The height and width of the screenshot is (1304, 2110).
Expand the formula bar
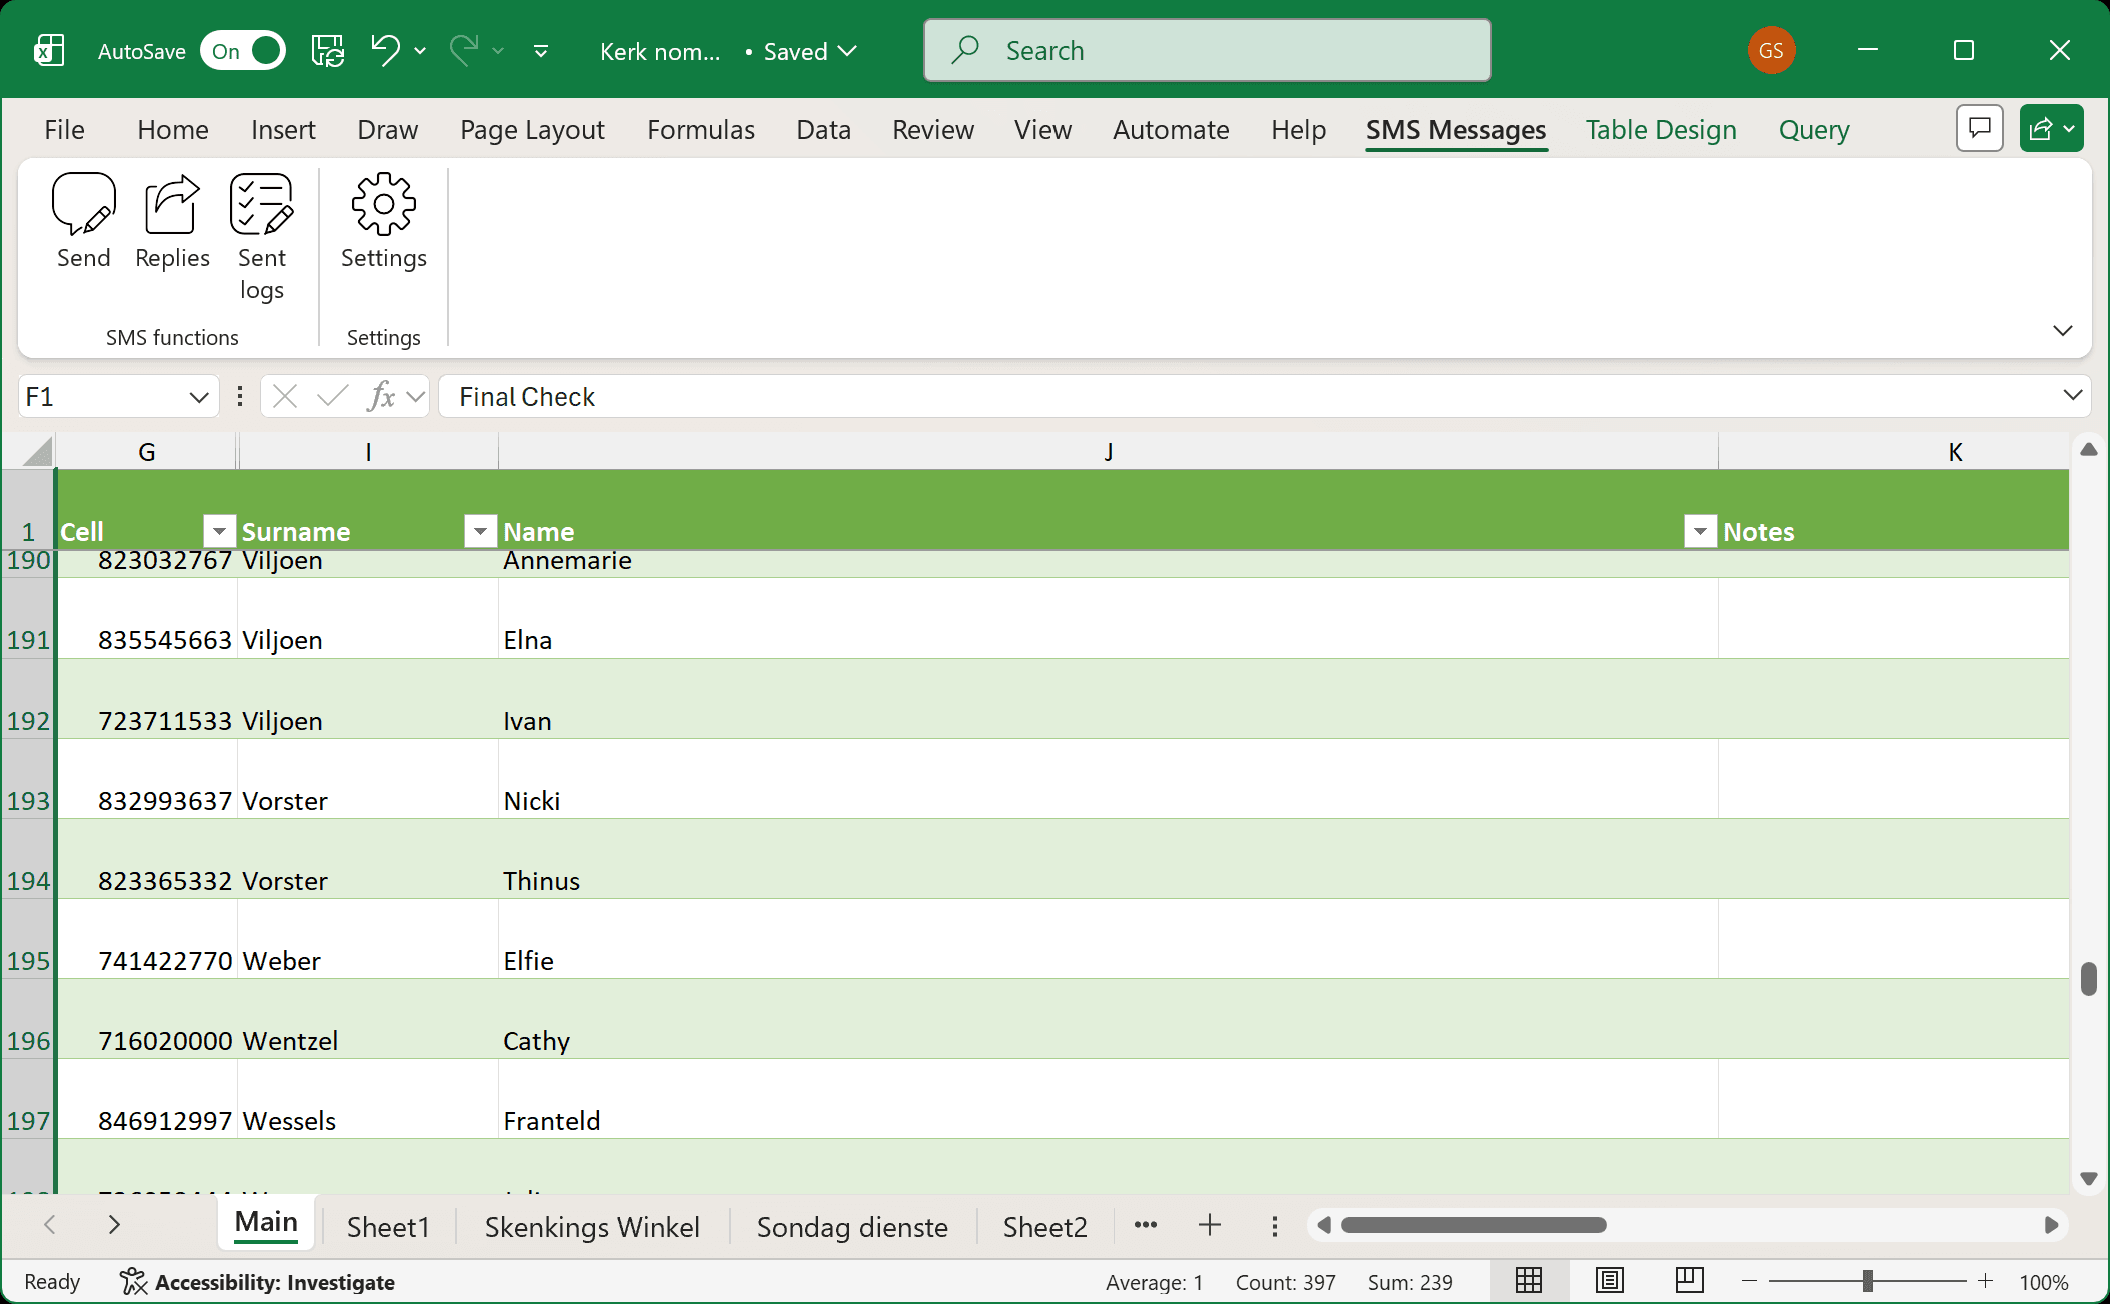(2072, 396)
